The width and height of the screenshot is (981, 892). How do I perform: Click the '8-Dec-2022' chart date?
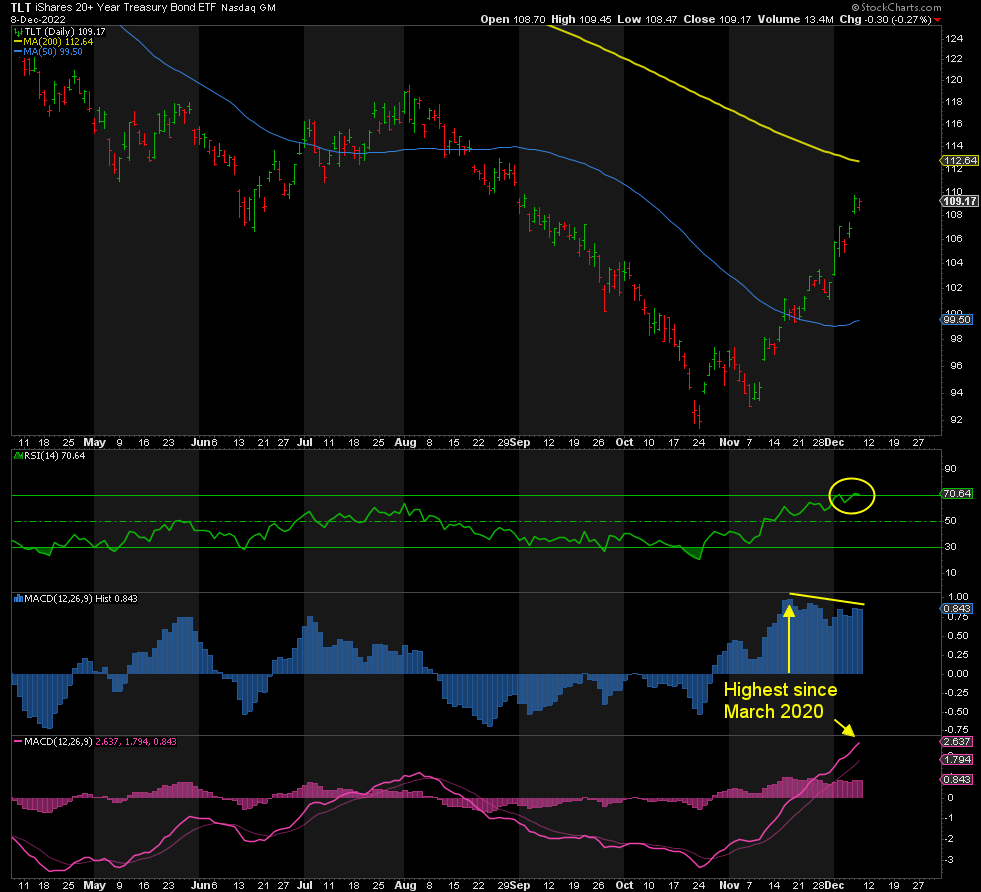[x=38, y=19]
